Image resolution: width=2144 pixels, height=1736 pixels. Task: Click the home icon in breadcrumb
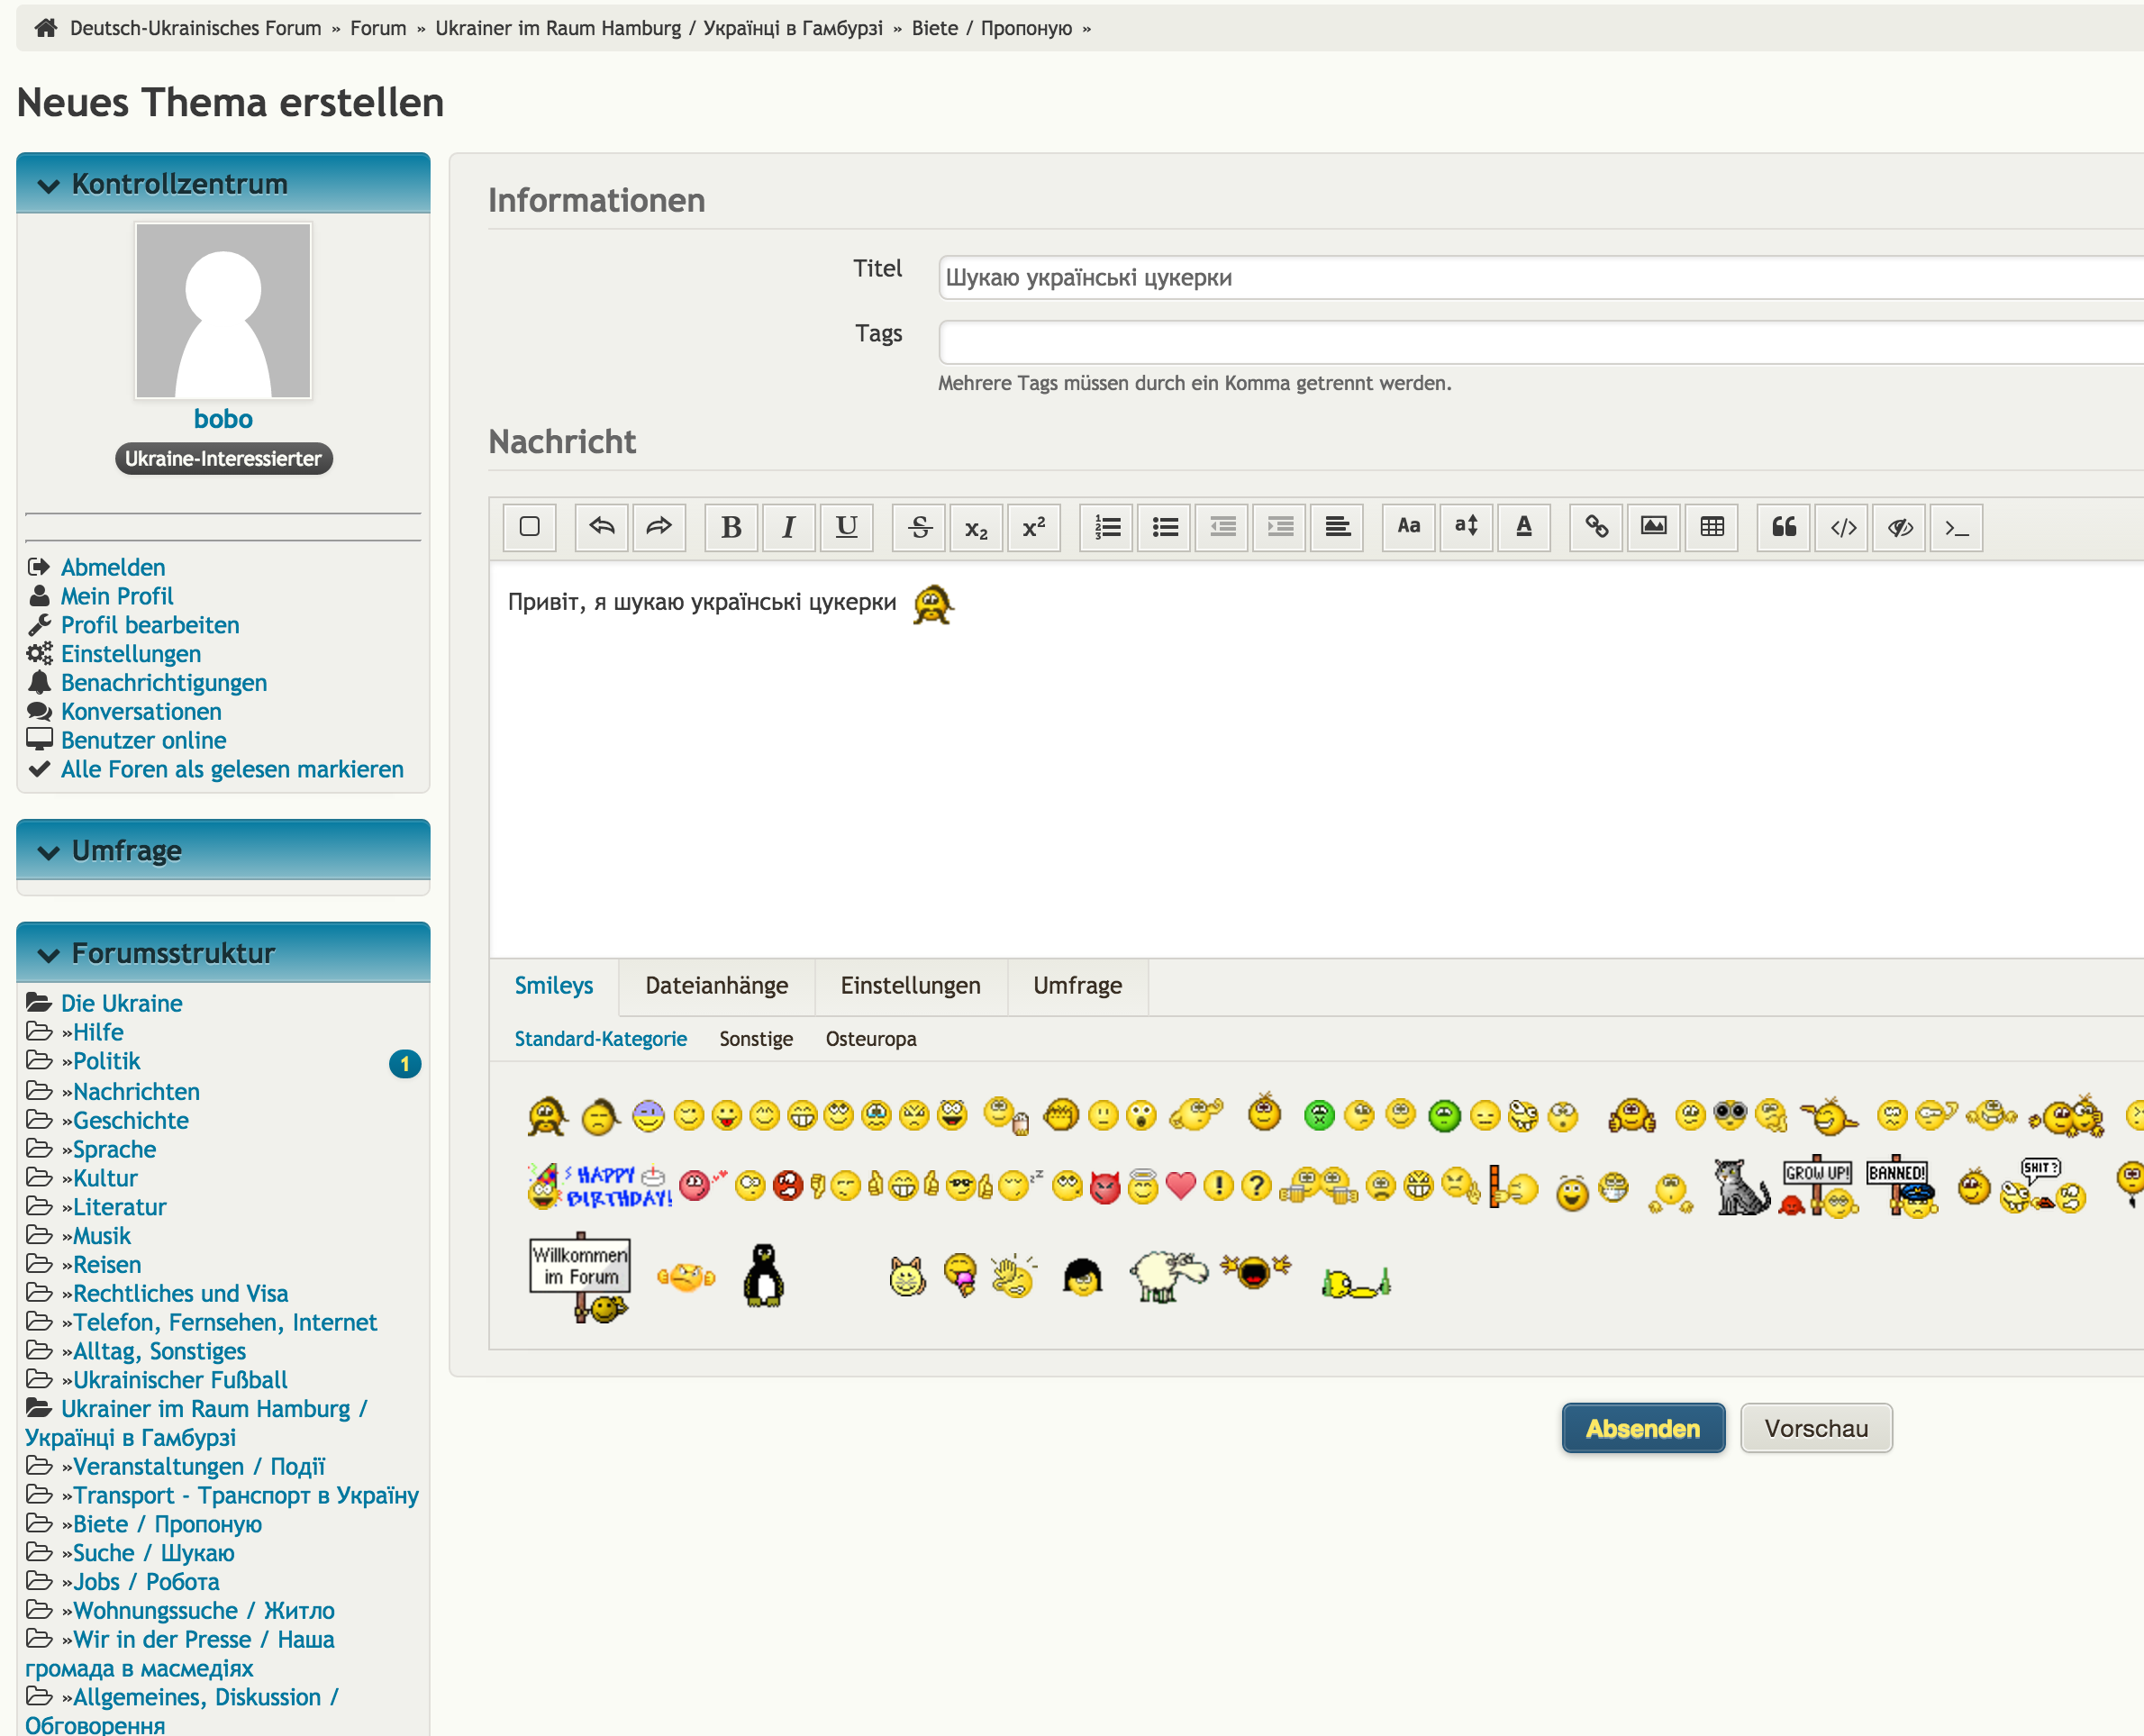click(x=45, y=28)
